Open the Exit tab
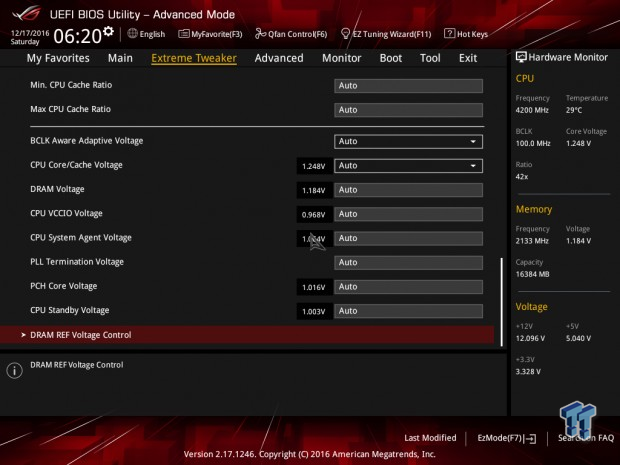 [468, 58]
